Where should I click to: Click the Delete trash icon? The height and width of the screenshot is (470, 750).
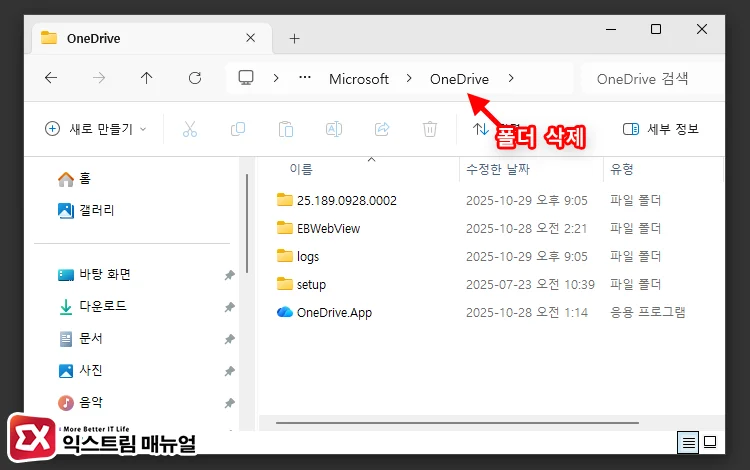(x=430, y=129)
